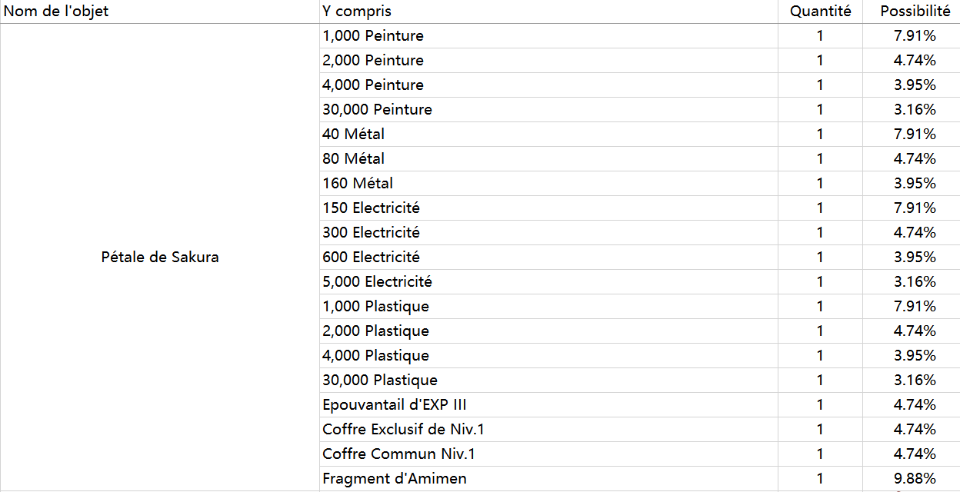Select the '40 Métal' cell
Image resolution: width=960 pixels, height=492 pixels.
(549, 134)
